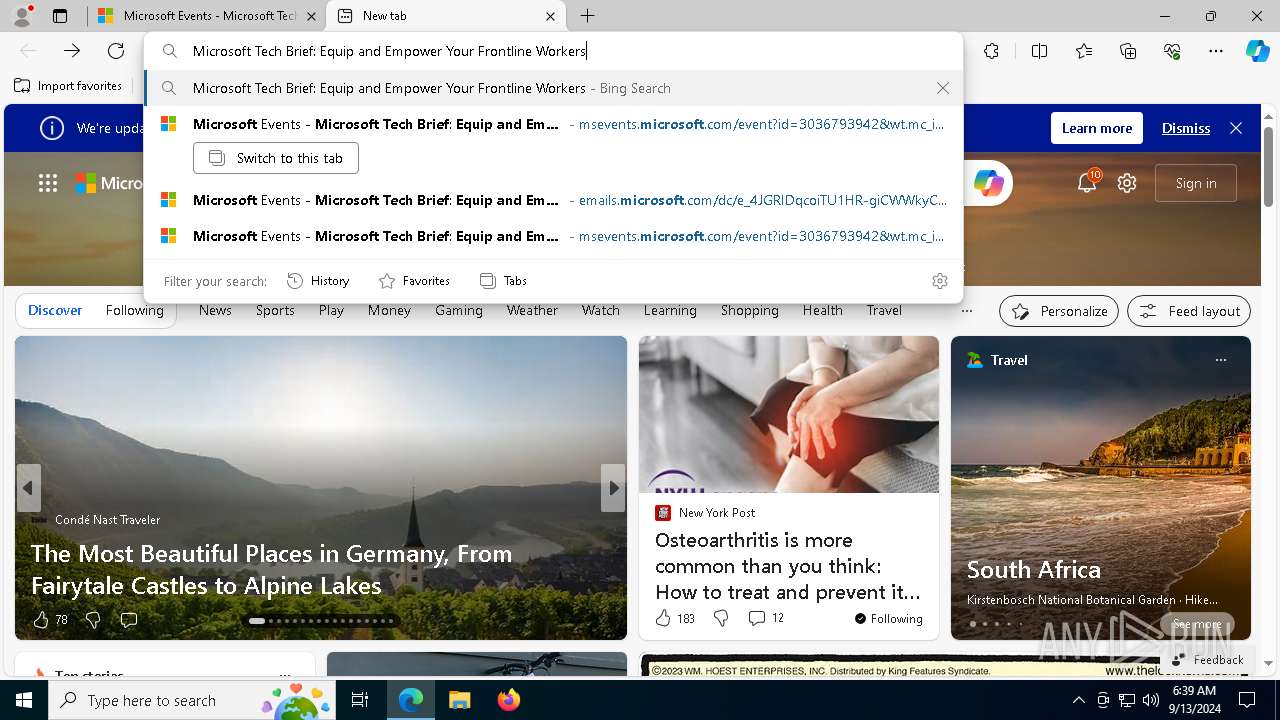1280x720 pixels.
Task: Open the Weather category
Action: [x=532, y=311]
